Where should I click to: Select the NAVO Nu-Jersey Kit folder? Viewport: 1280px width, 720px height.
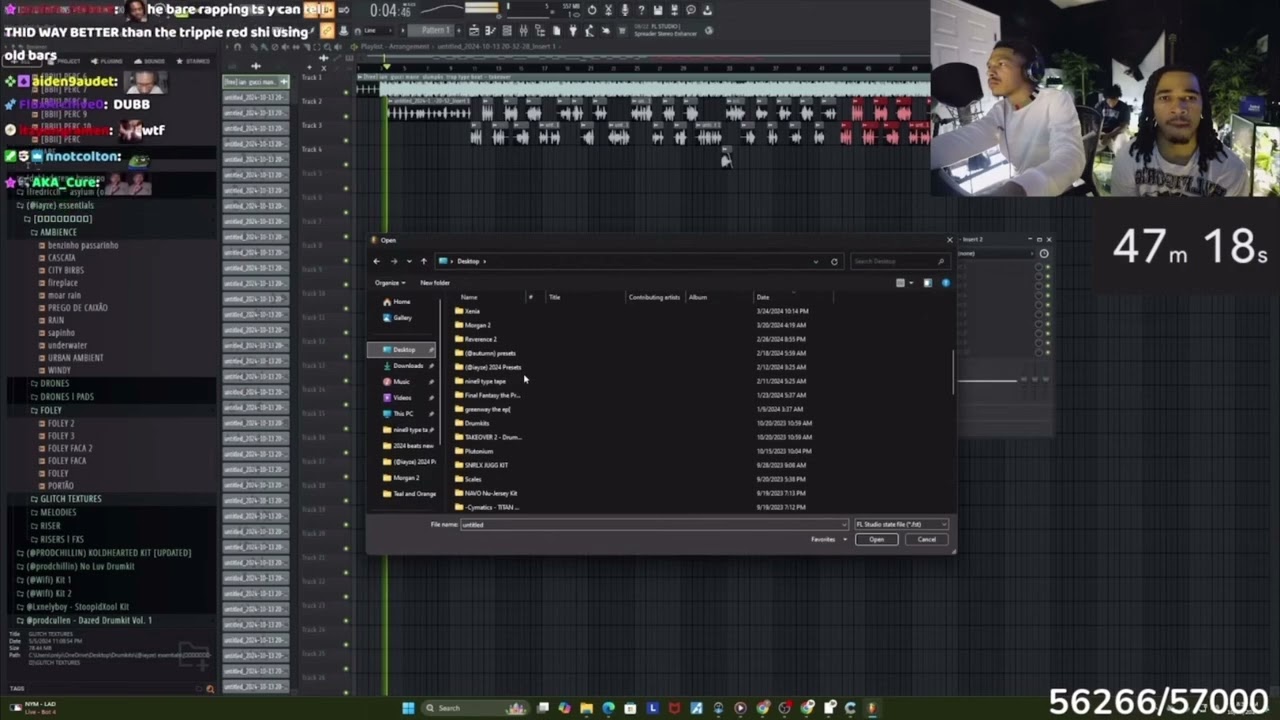(x=486, y=493)
